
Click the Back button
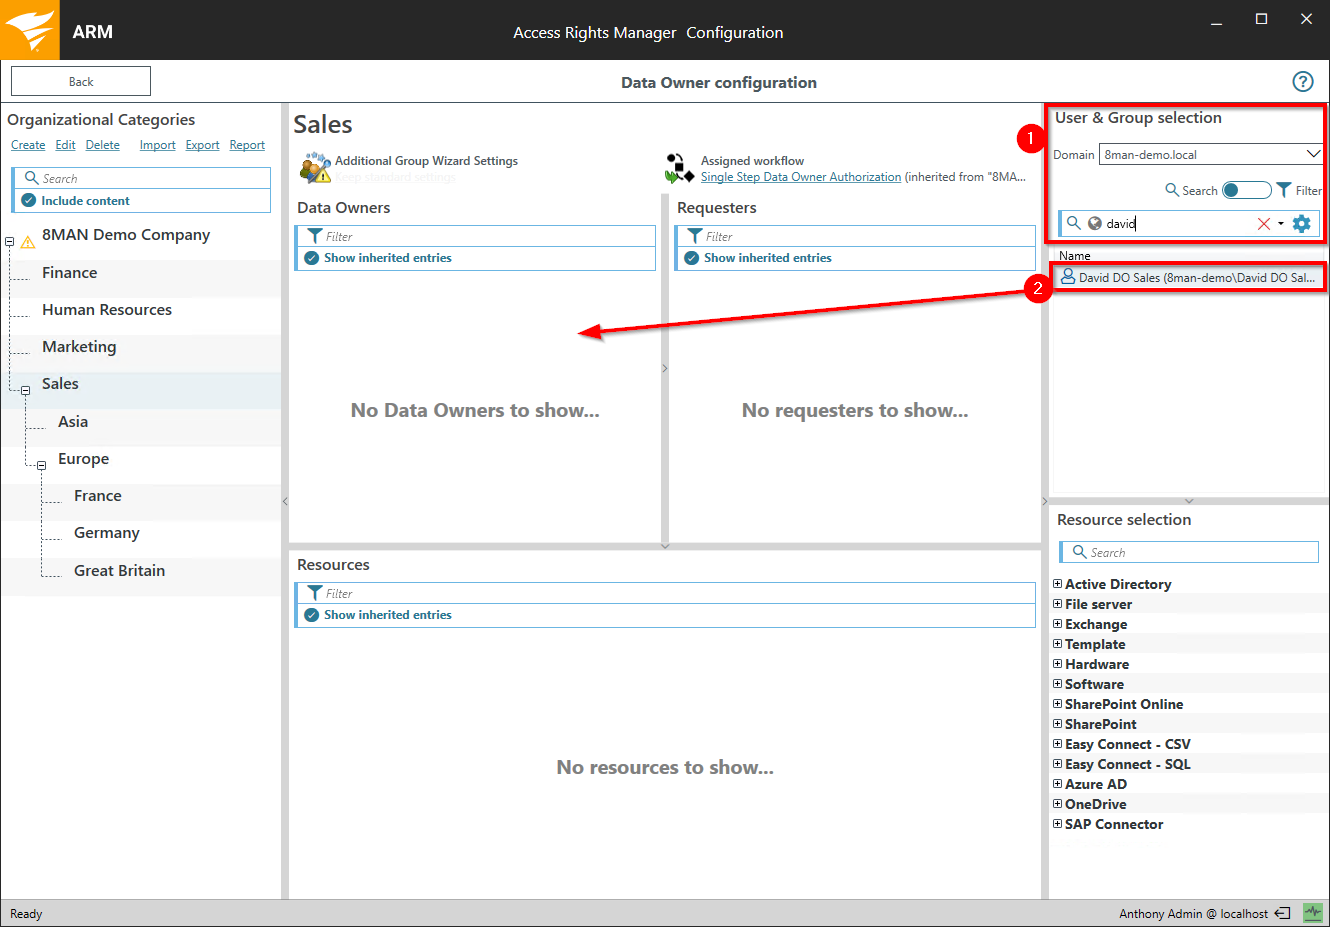tap(81, 82)
